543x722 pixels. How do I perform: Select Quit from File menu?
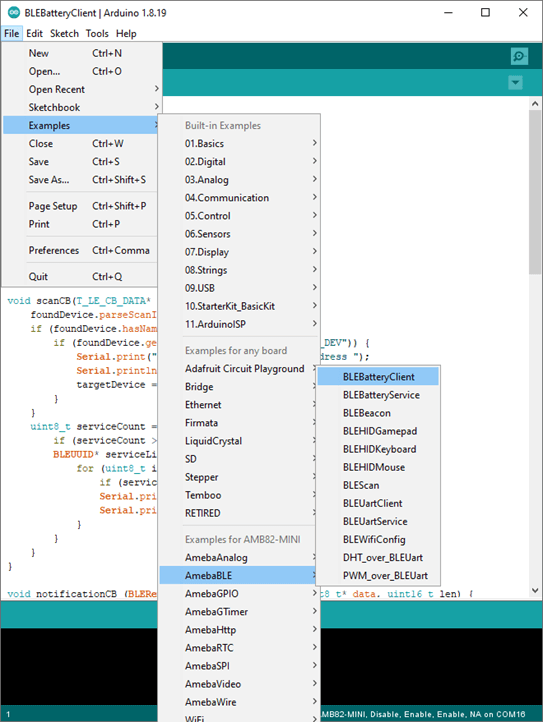click(x=81, y=277)
